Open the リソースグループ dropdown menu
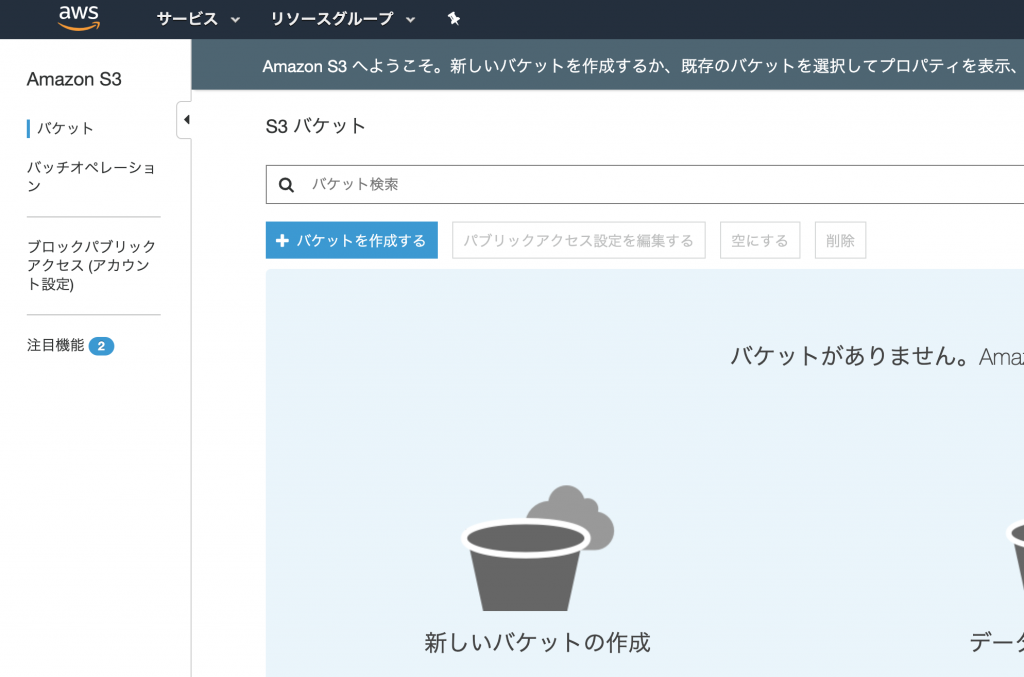 [x=343, y=19]
